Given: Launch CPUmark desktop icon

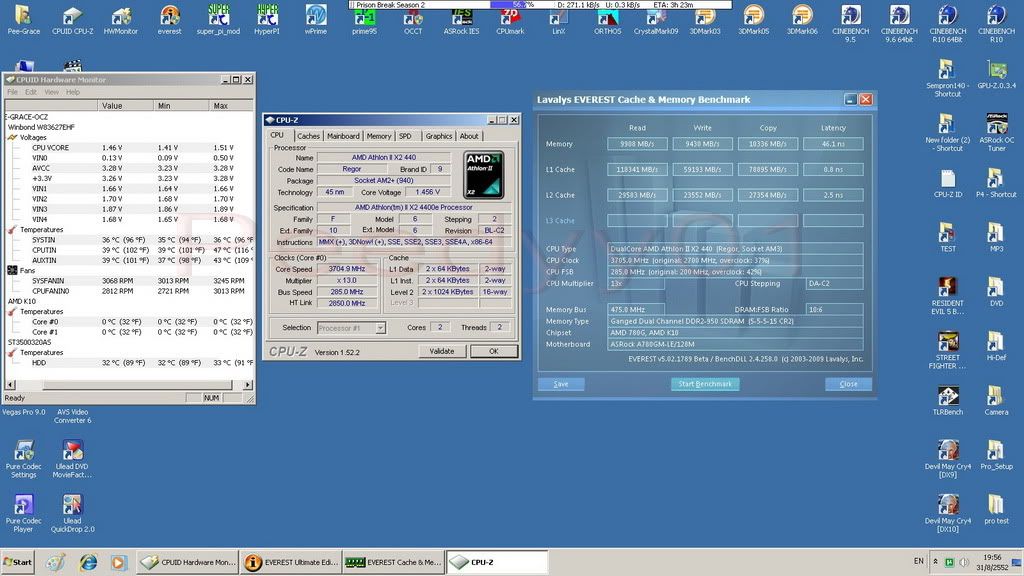Looking at the screenshot, I should coord(510,22).
